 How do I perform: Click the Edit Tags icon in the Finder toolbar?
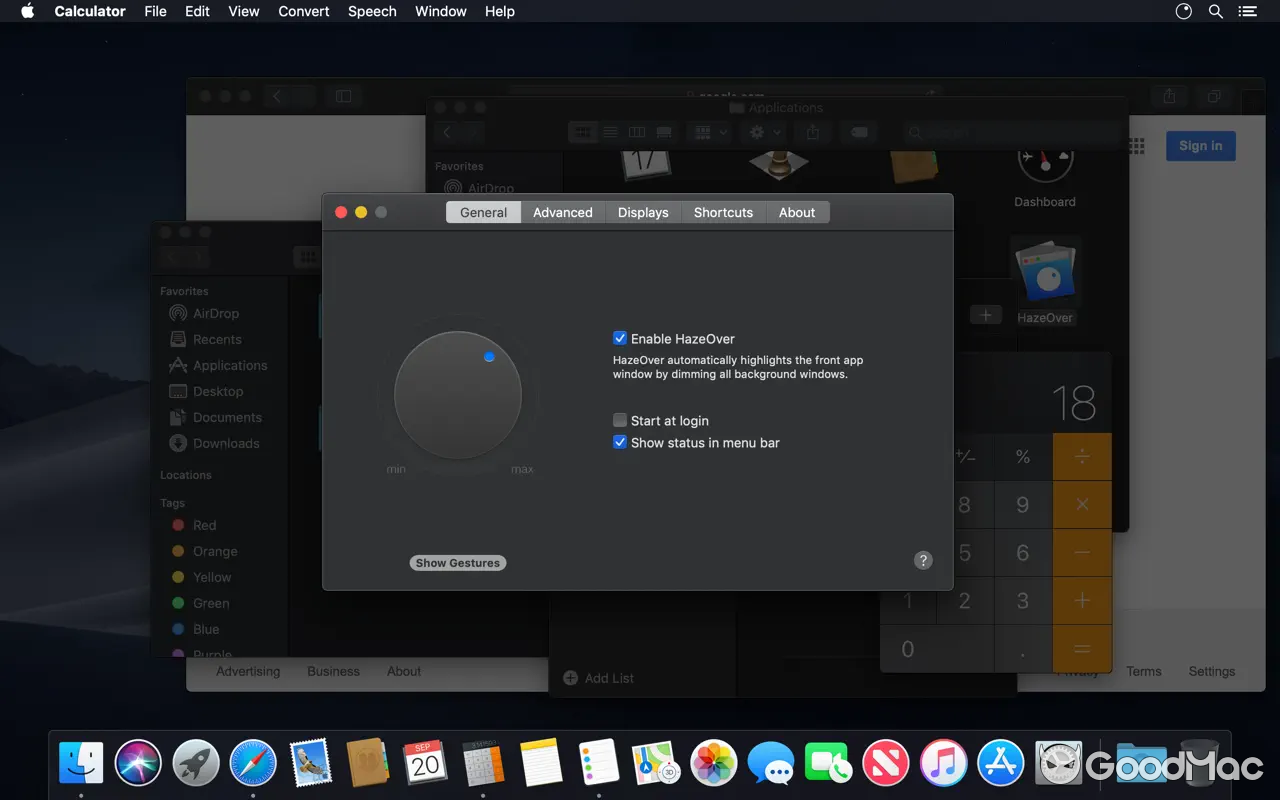click(x=859, y=131)
